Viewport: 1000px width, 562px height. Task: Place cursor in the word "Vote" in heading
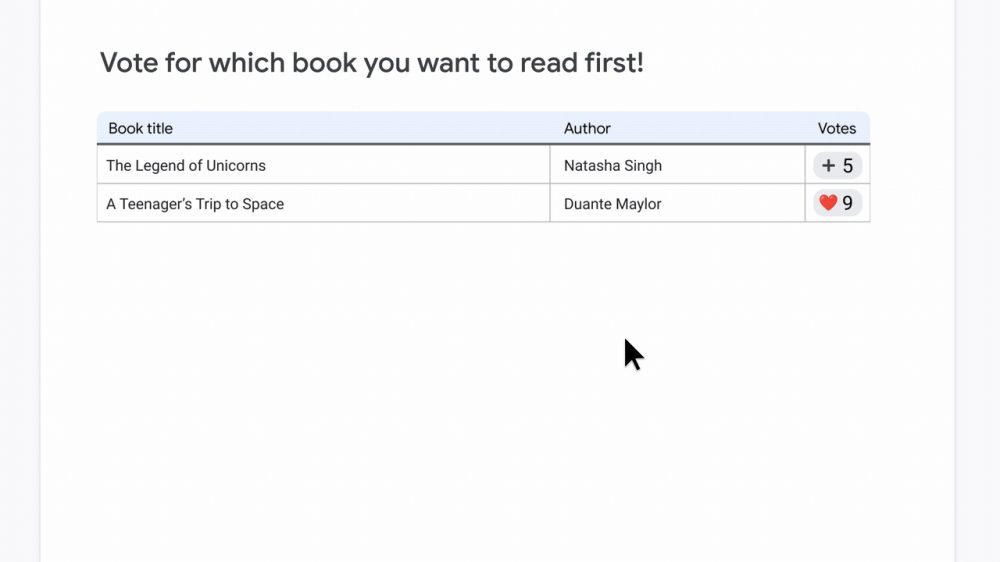(x=127, y=63)
